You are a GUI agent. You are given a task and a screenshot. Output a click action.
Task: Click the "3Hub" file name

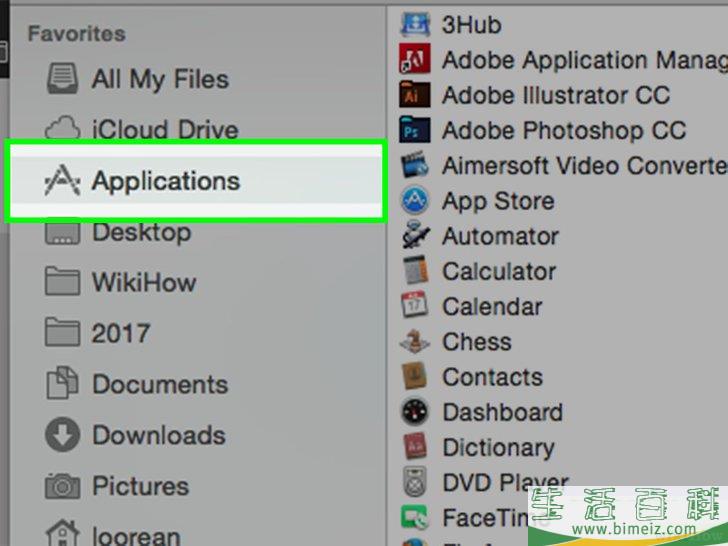click(472, 25)
